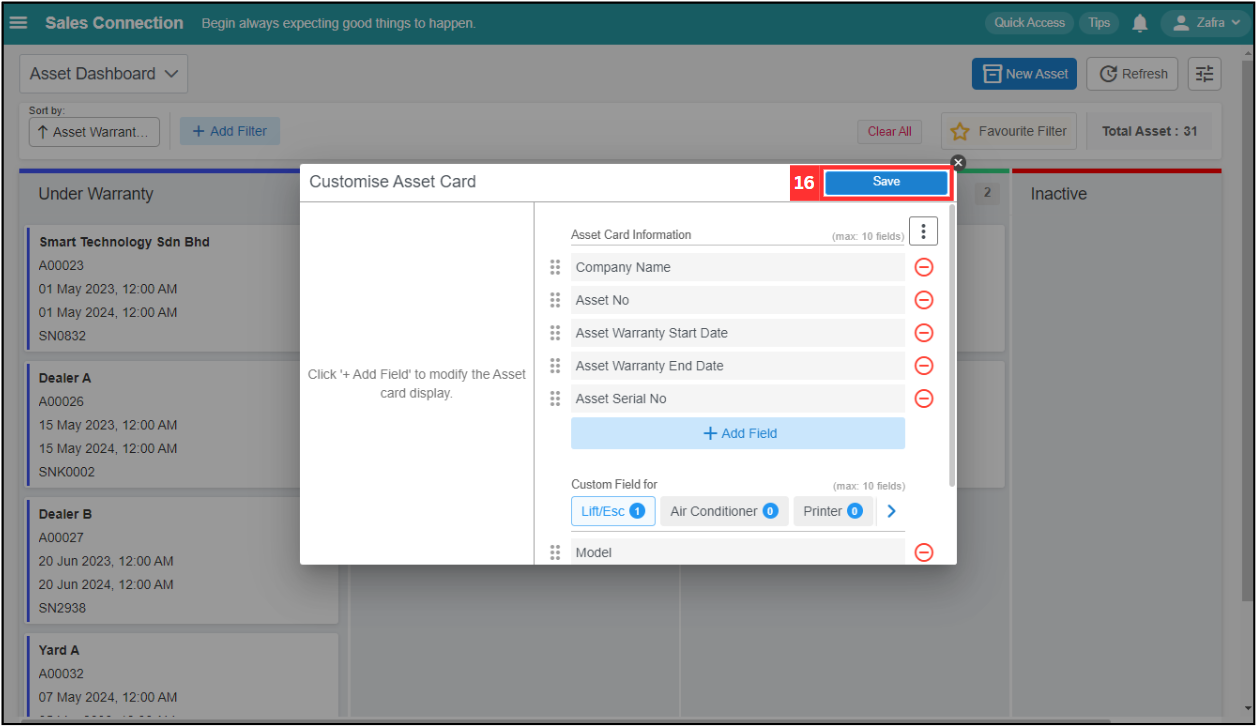Remove the Asset No field
This screenshot has height=726, width=1257.
point(924,300)
